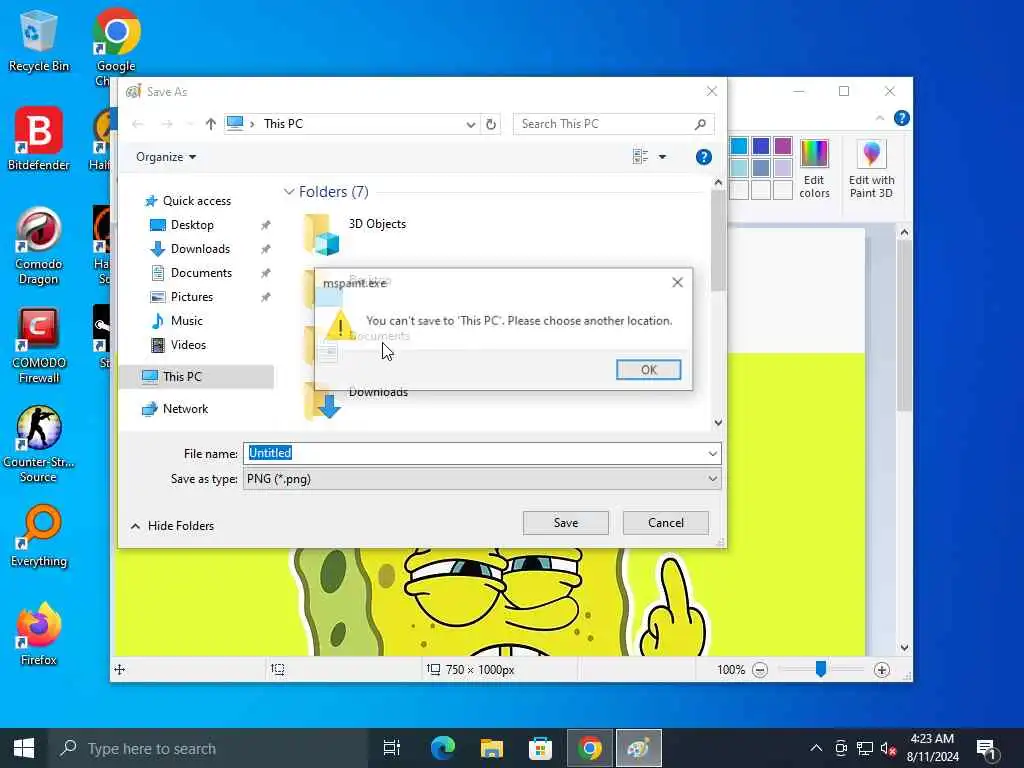Click the zoom in plus button in Paint
The image size is (1024, 768).
[x=882, y=670]
